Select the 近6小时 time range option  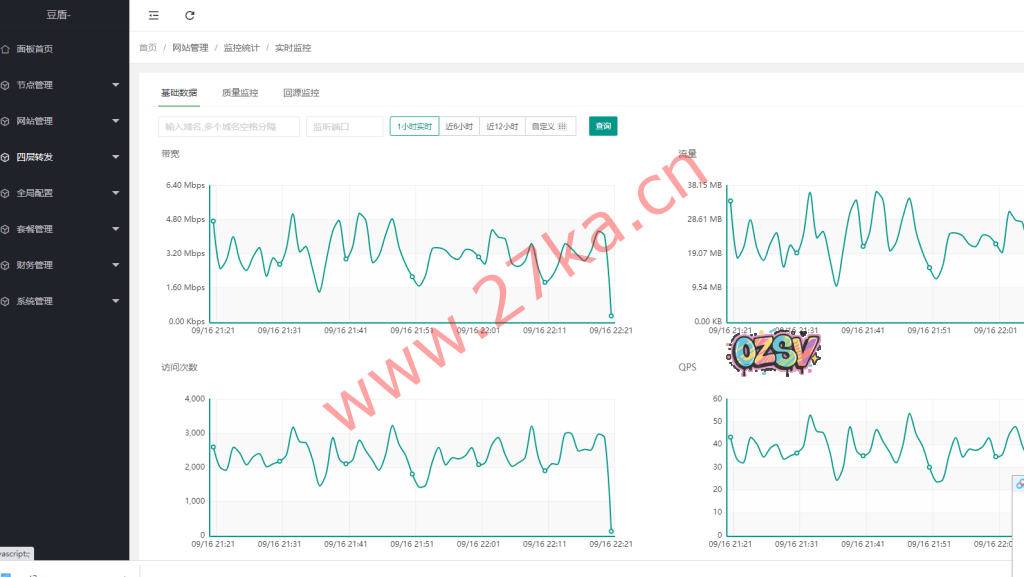[x=459, y=127]
